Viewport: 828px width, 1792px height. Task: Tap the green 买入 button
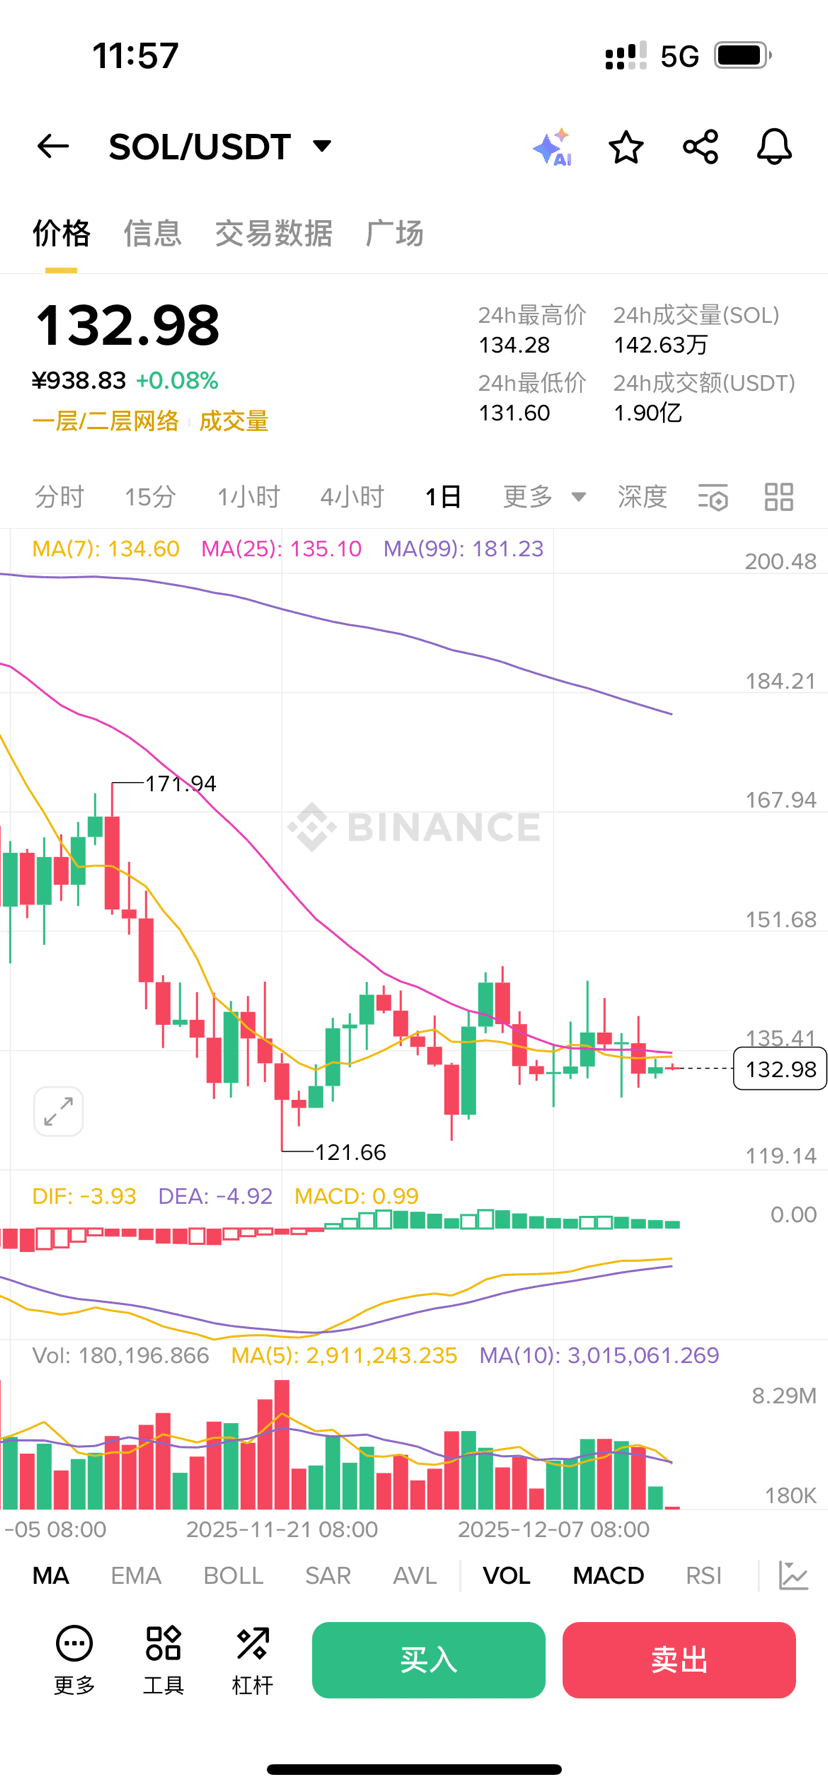[x=428, y=1660]
